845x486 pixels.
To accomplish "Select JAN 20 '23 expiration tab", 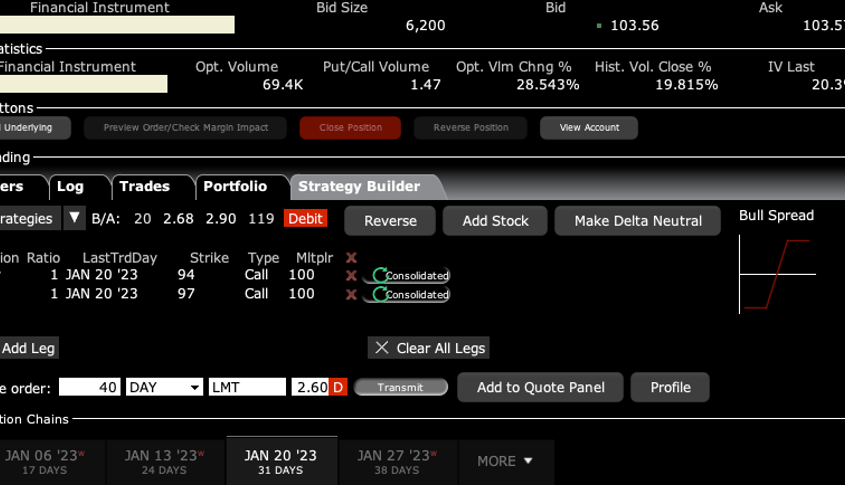I will tap(281, 461).
